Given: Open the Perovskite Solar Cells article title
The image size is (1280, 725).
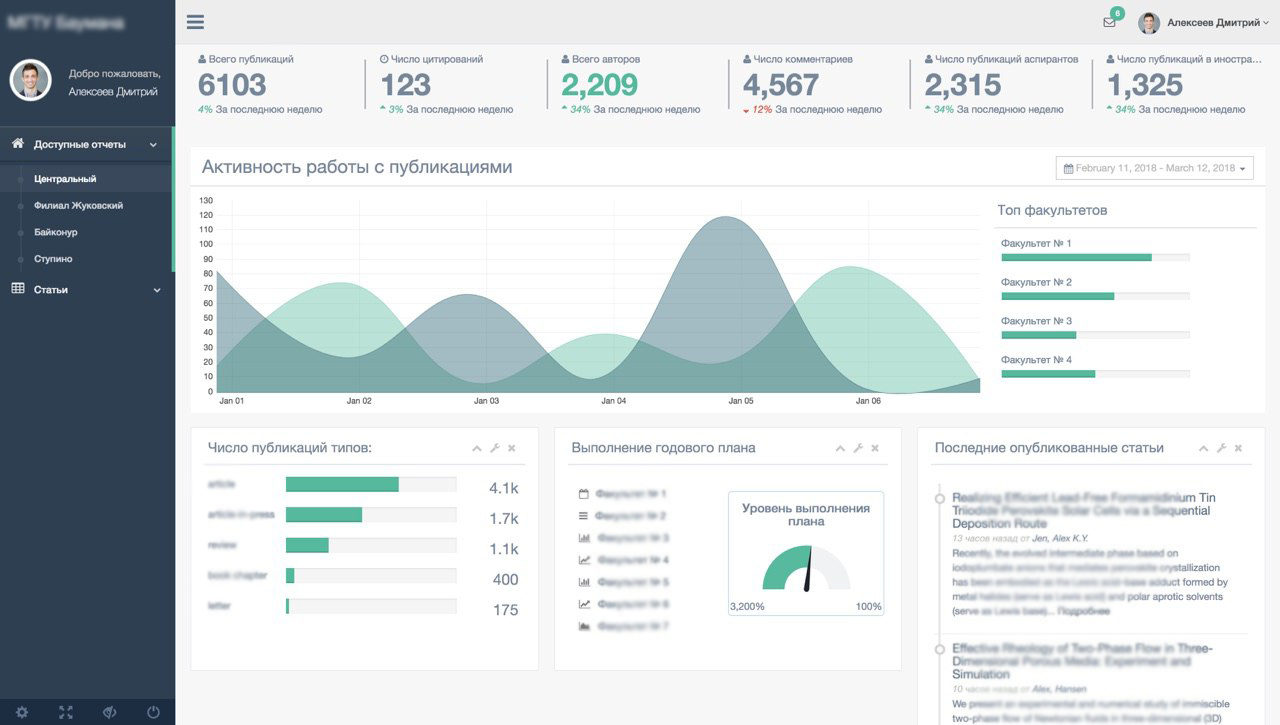Looking at the screenshot, I should click(1084, 510).
